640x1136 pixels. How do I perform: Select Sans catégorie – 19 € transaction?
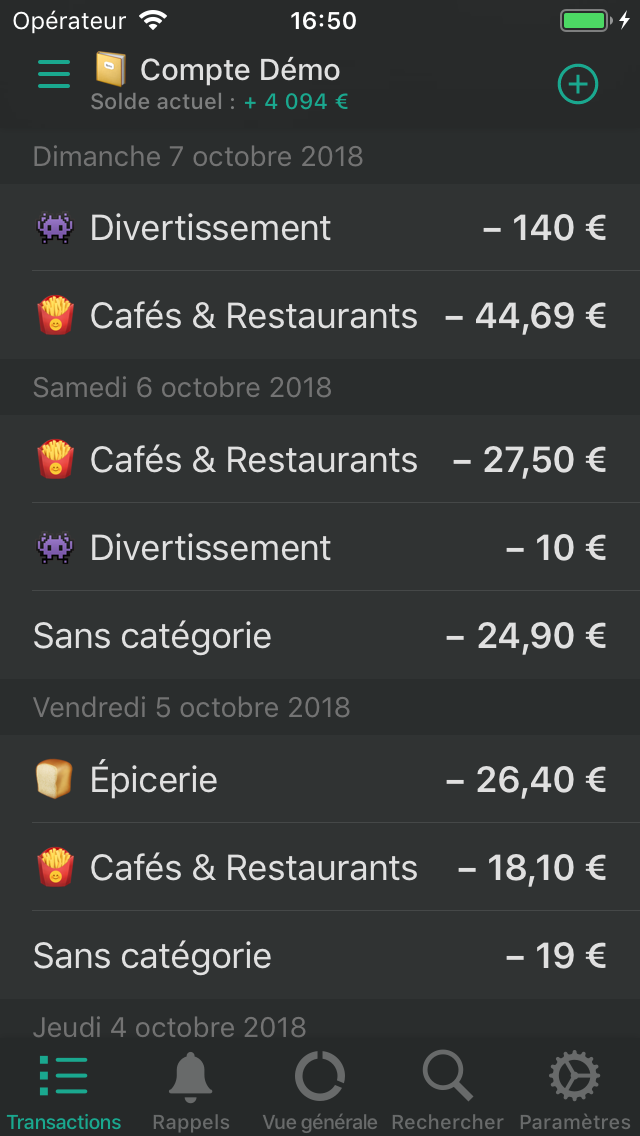(x=320, y=956)
